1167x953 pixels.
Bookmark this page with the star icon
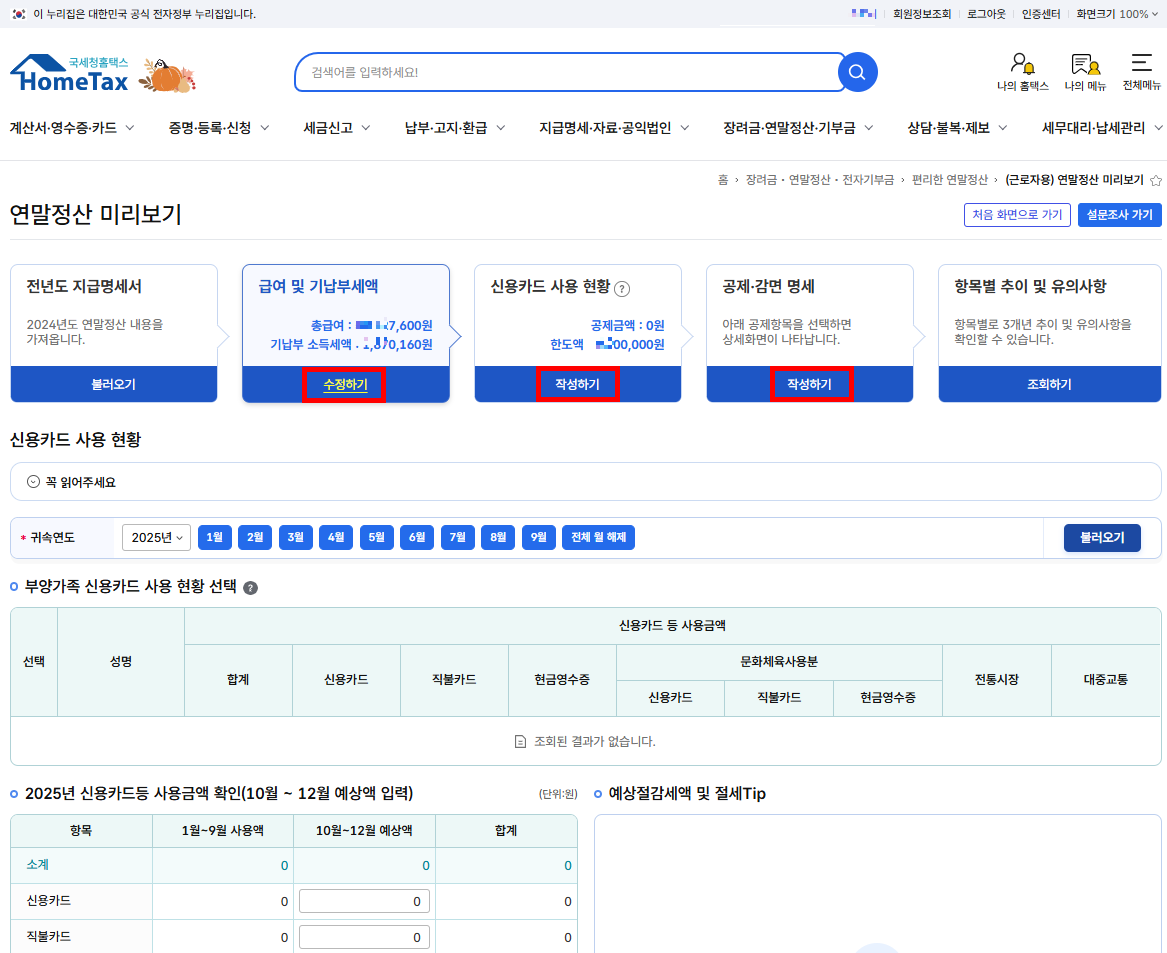(1156, 181)
